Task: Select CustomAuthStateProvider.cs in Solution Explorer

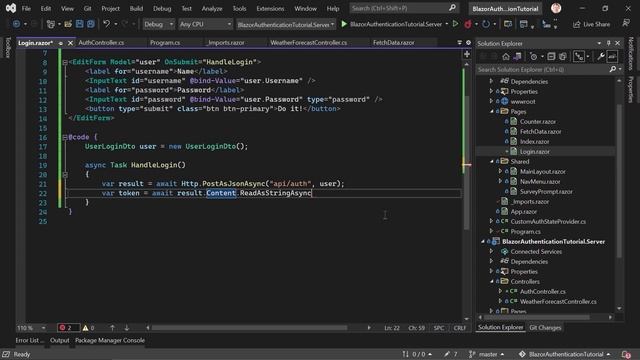Action: coord(548,222)
